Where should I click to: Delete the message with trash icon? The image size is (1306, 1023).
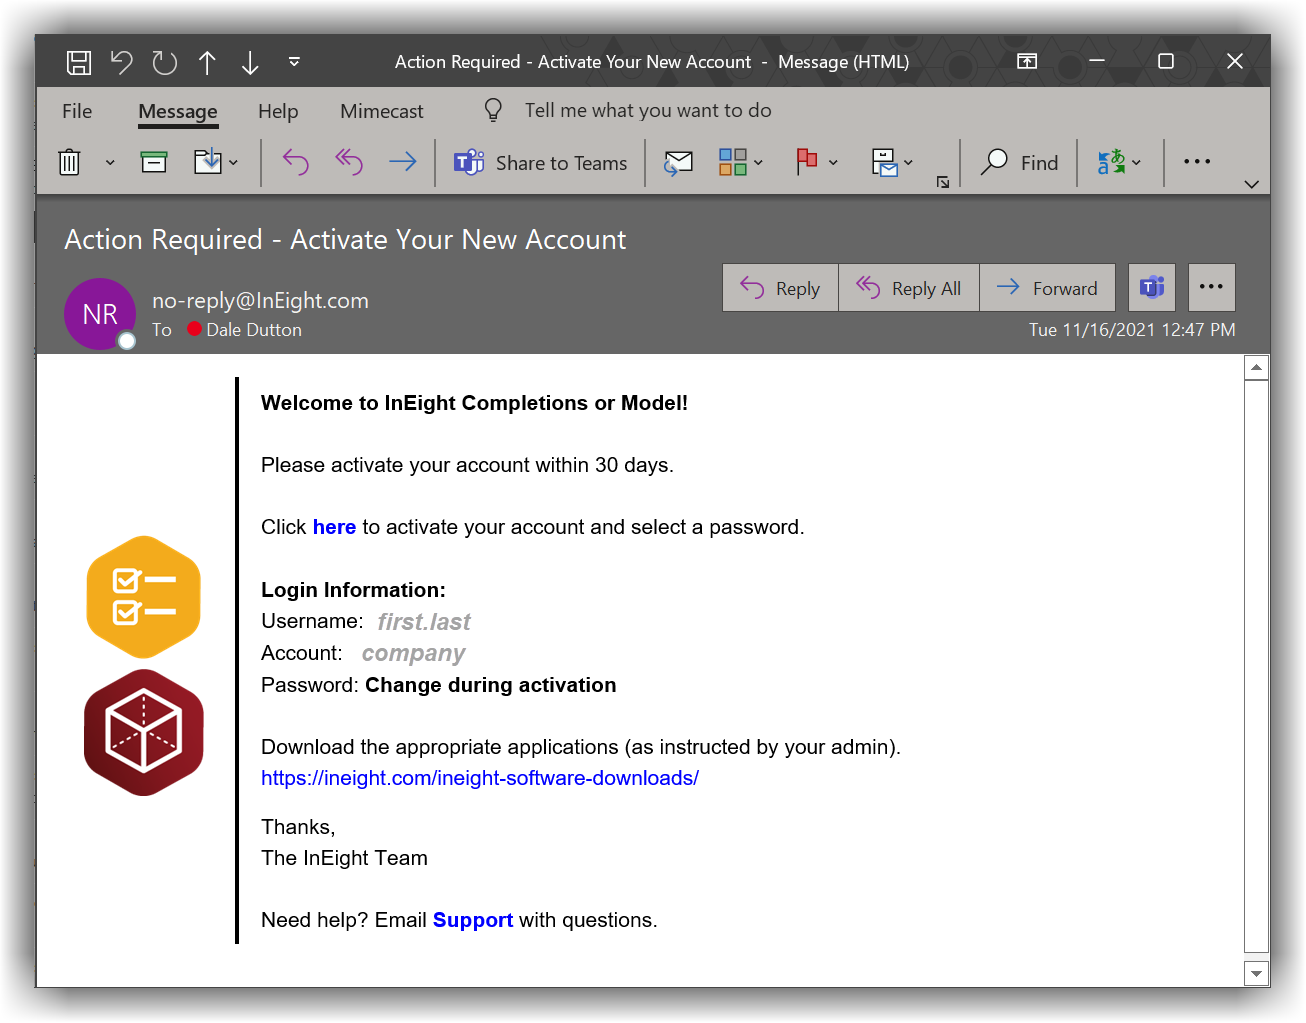(x=69, y=162)
